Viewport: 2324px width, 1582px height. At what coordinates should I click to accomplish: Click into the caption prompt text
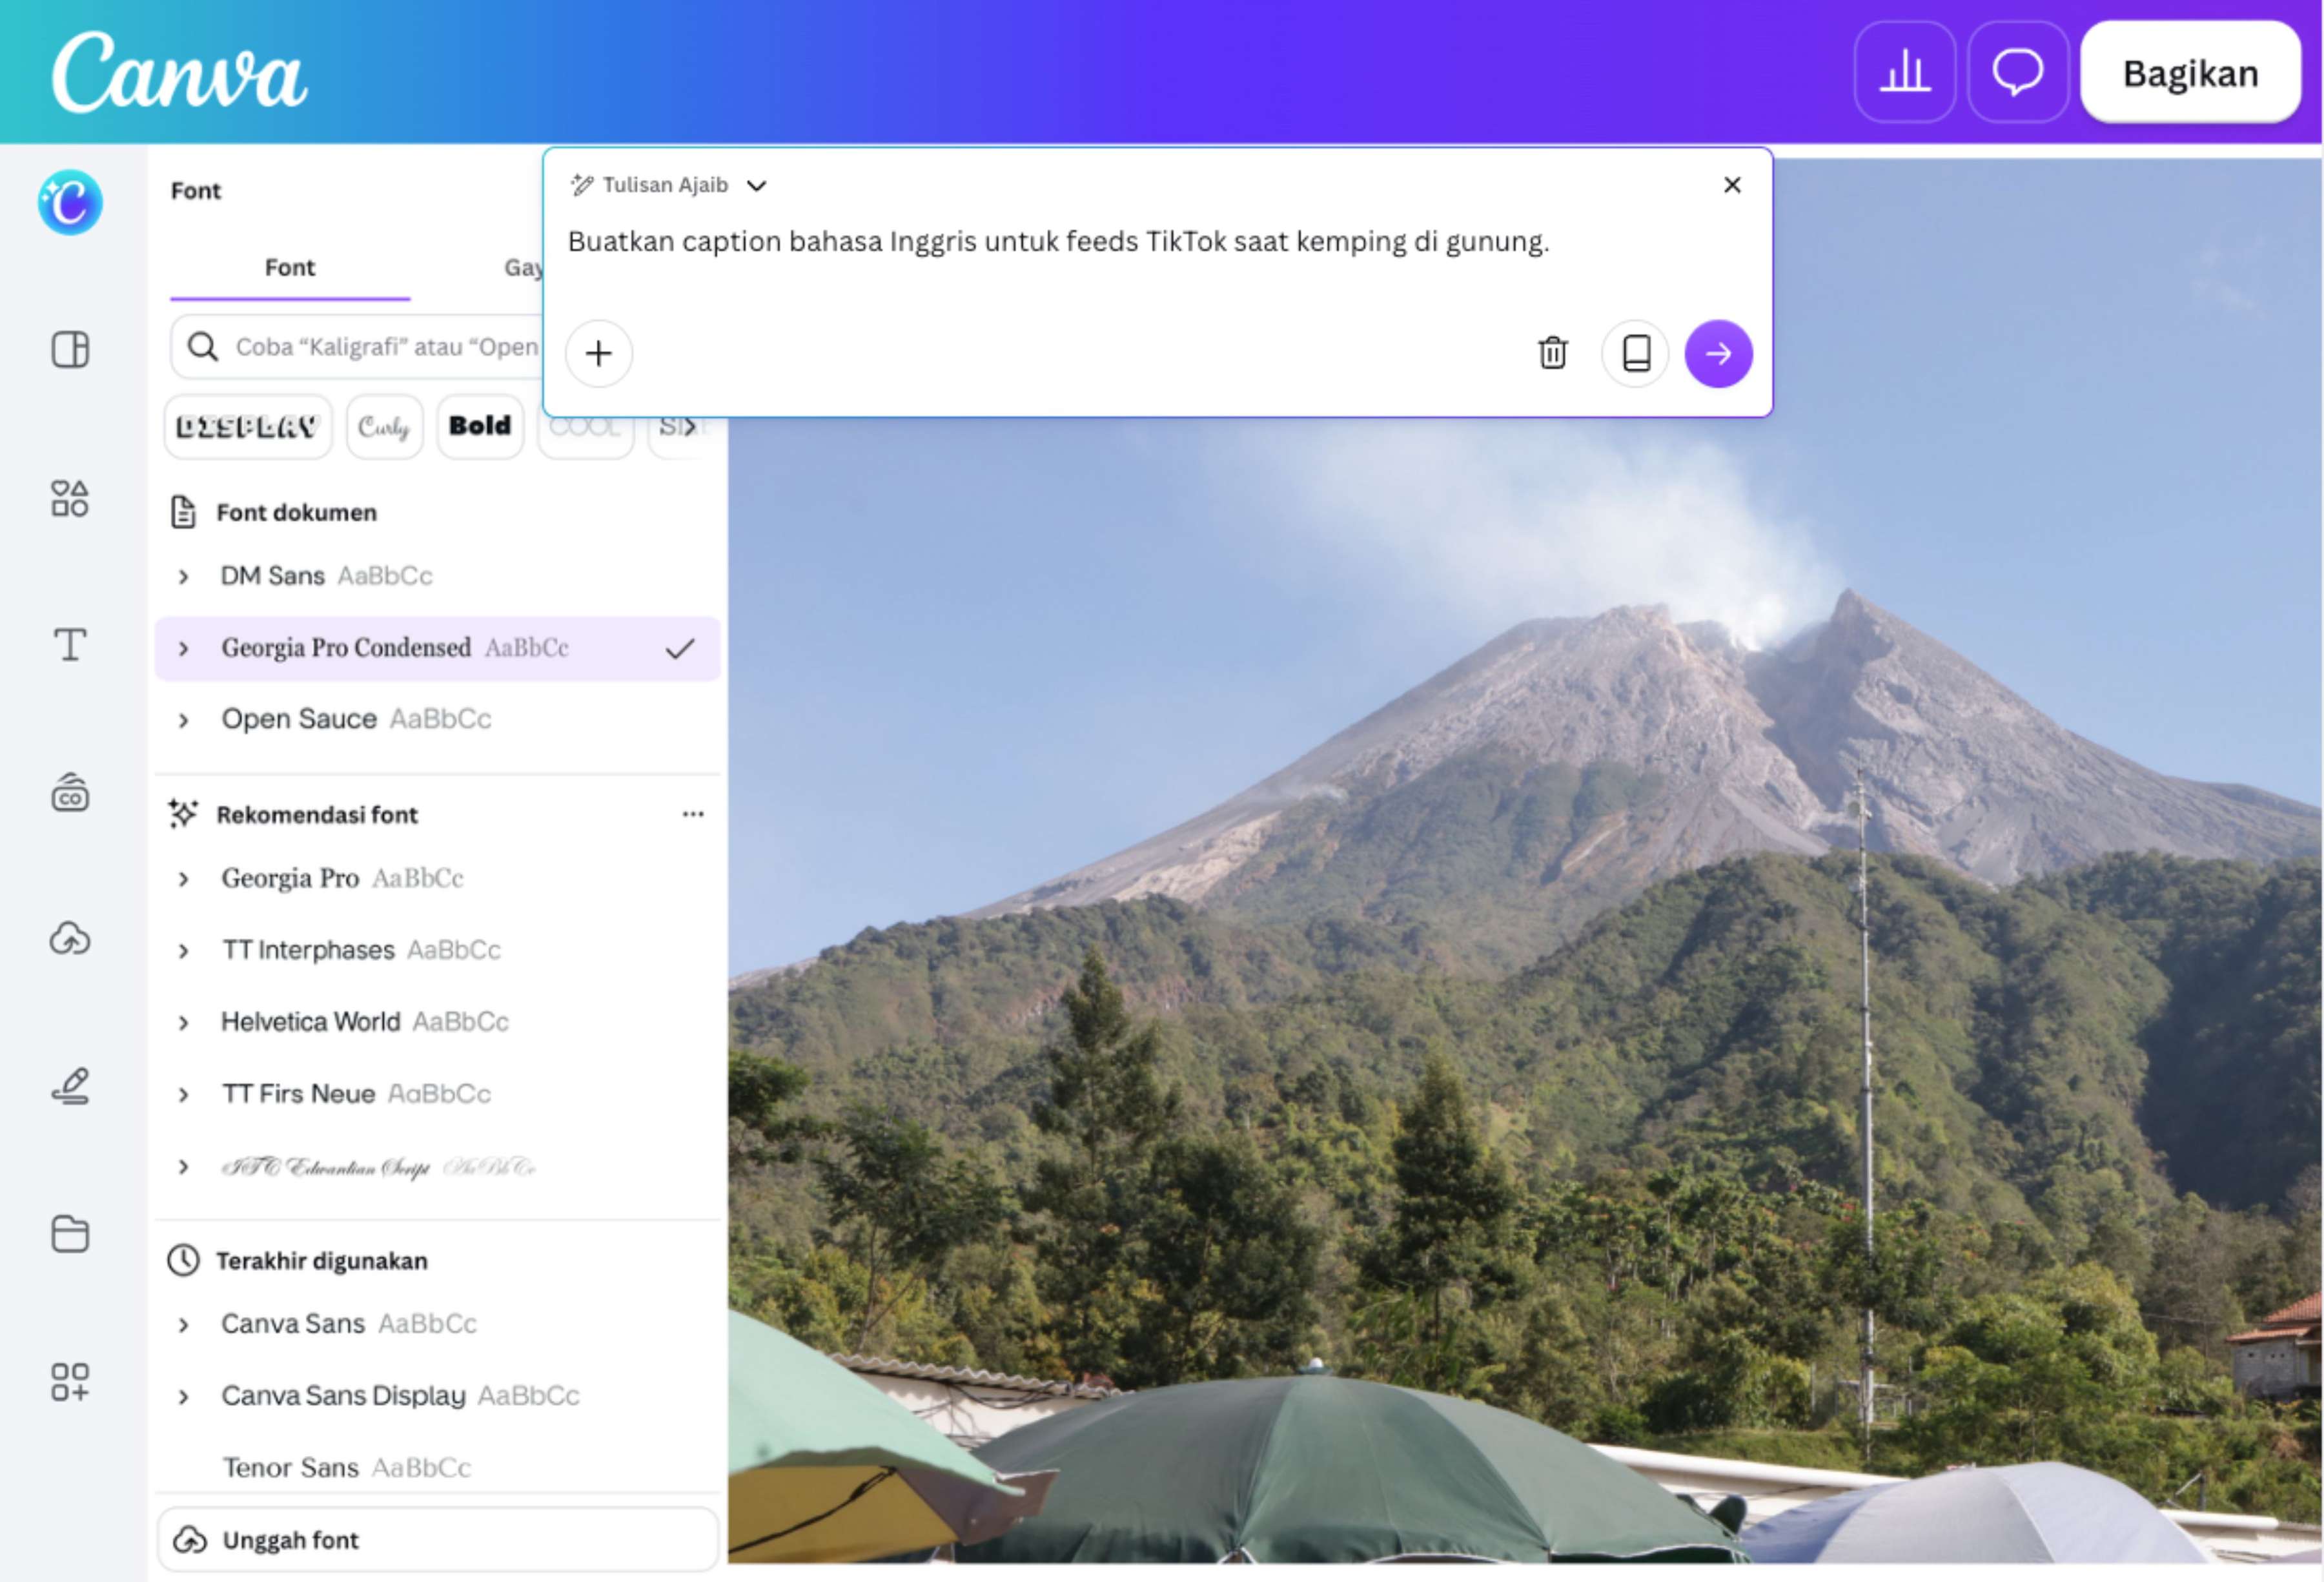1059,242
